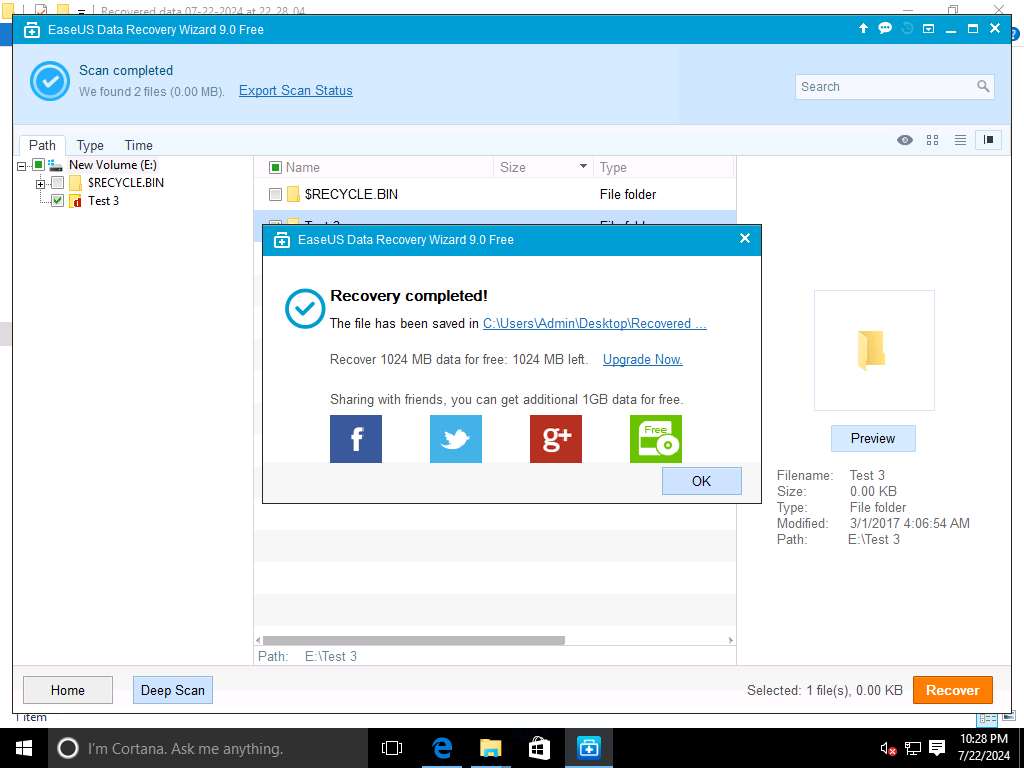This screenshot has width=1024, height=768.
Task: Click right arrow of horizontal scrollbar
Action: 730,641
